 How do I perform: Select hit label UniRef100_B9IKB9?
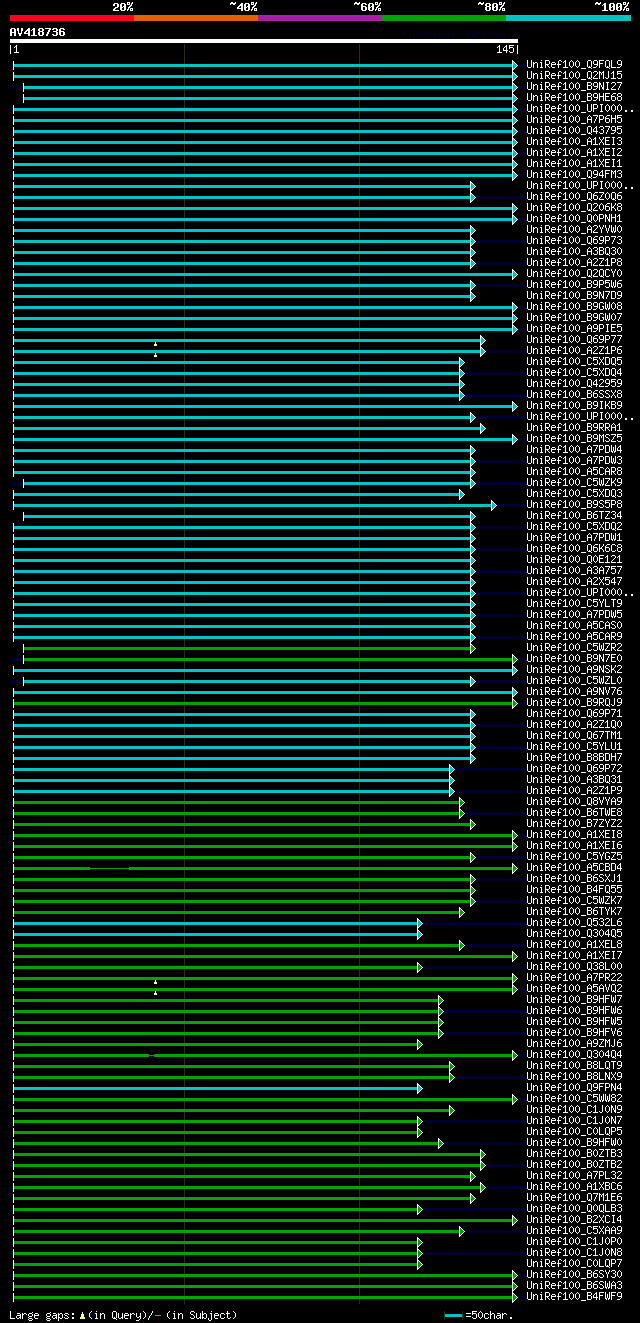point(574,405)
